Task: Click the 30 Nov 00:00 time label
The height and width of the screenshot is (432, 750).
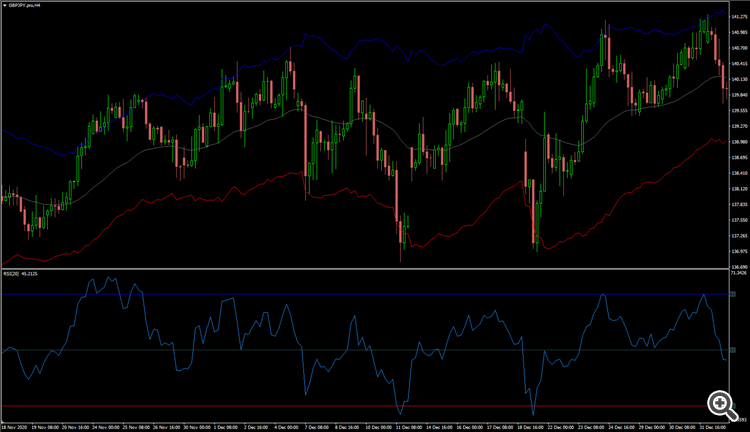Action: tap(197, 427)
